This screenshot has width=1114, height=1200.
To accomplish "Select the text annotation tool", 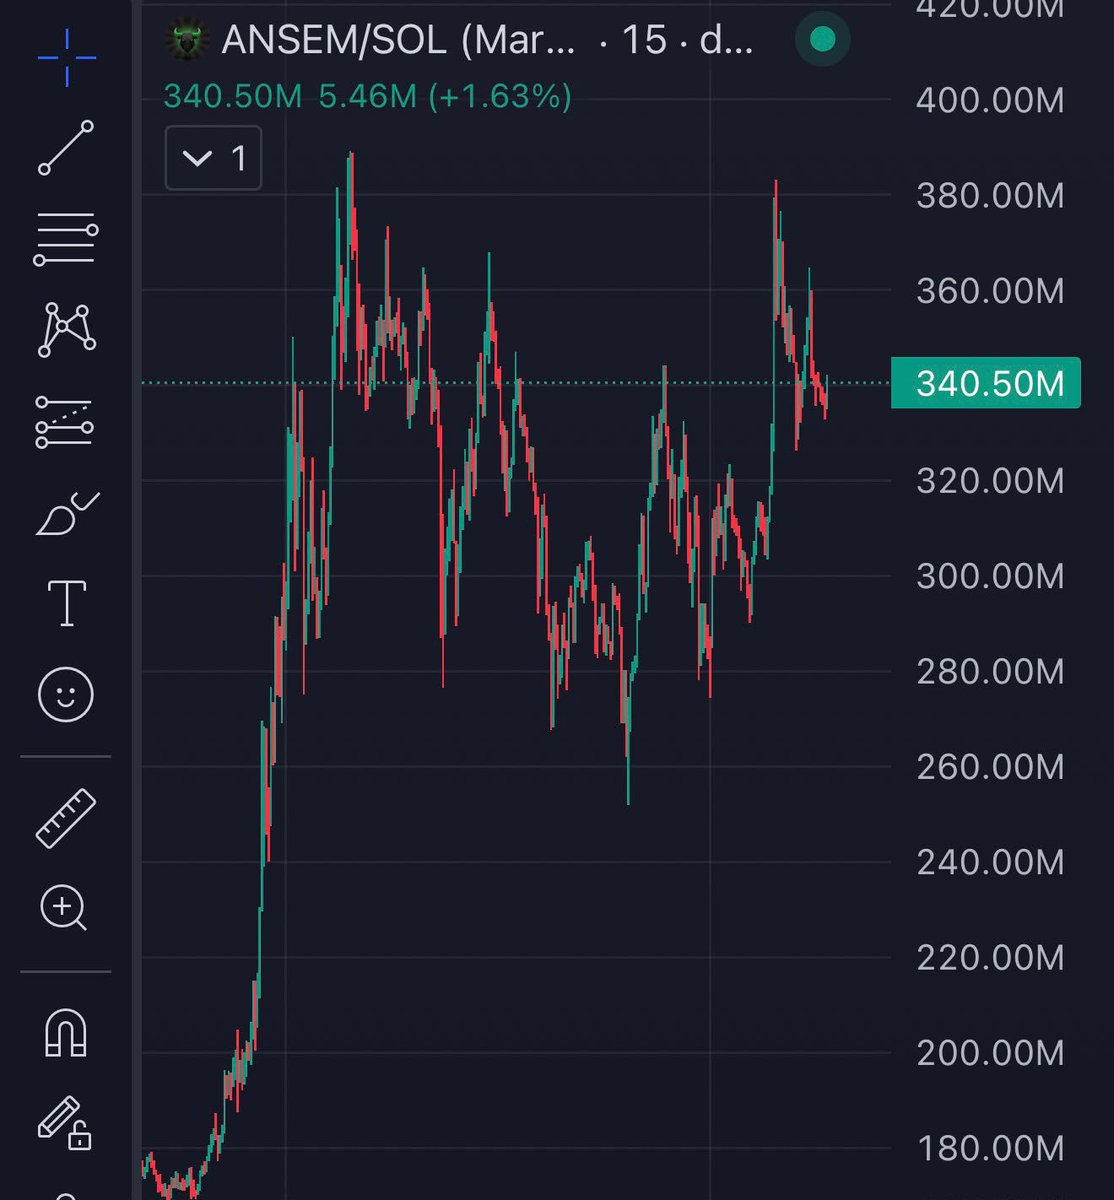I will (67, 603).
